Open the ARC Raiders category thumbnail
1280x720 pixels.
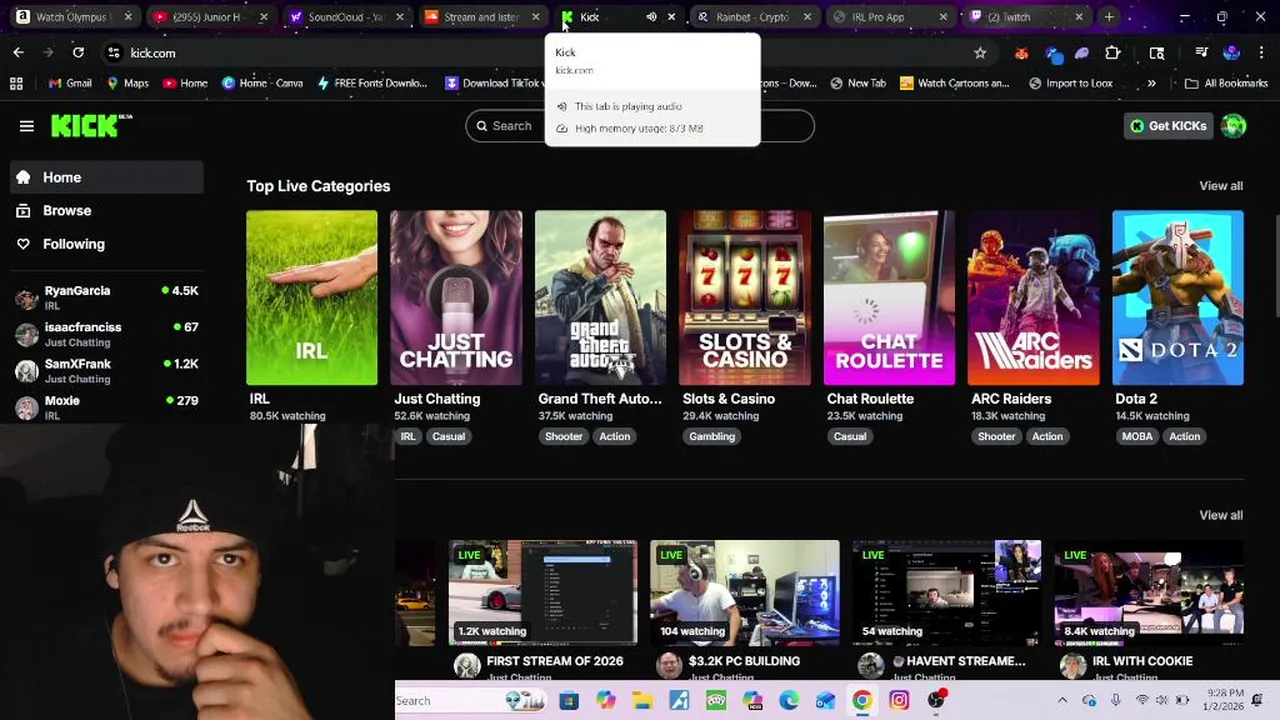click(1033, 297)
